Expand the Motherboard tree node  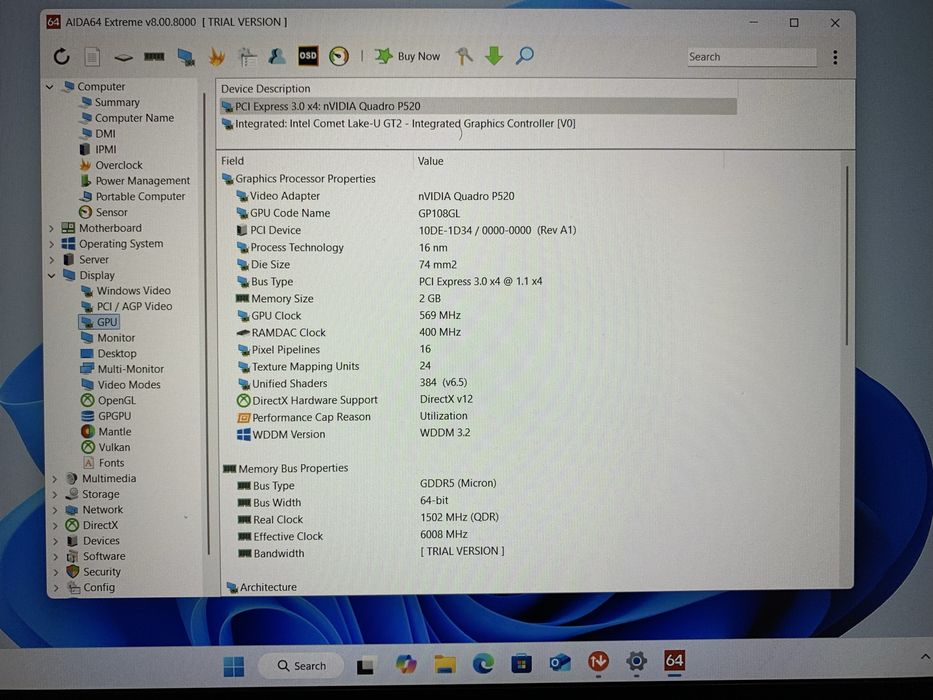pyautogui.click(x=52, y=229)
